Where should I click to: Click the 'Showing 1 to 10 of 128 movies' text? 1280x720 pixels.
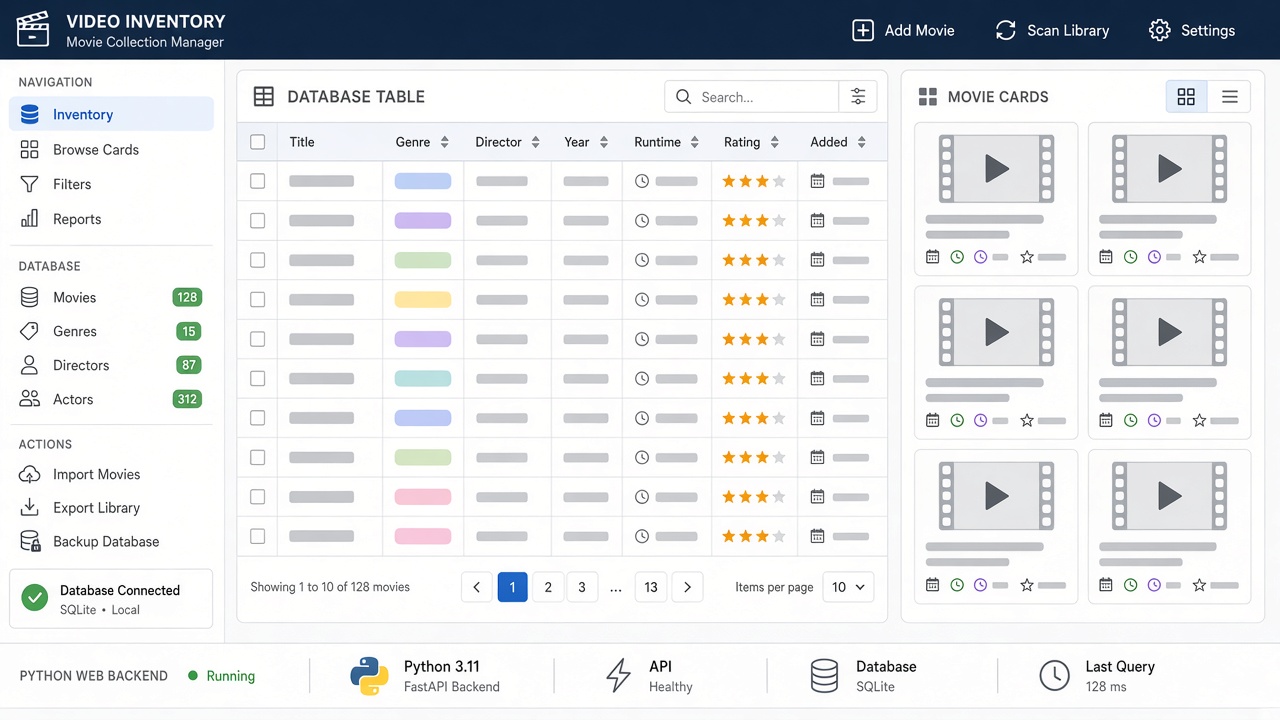[x=330, y=587]
